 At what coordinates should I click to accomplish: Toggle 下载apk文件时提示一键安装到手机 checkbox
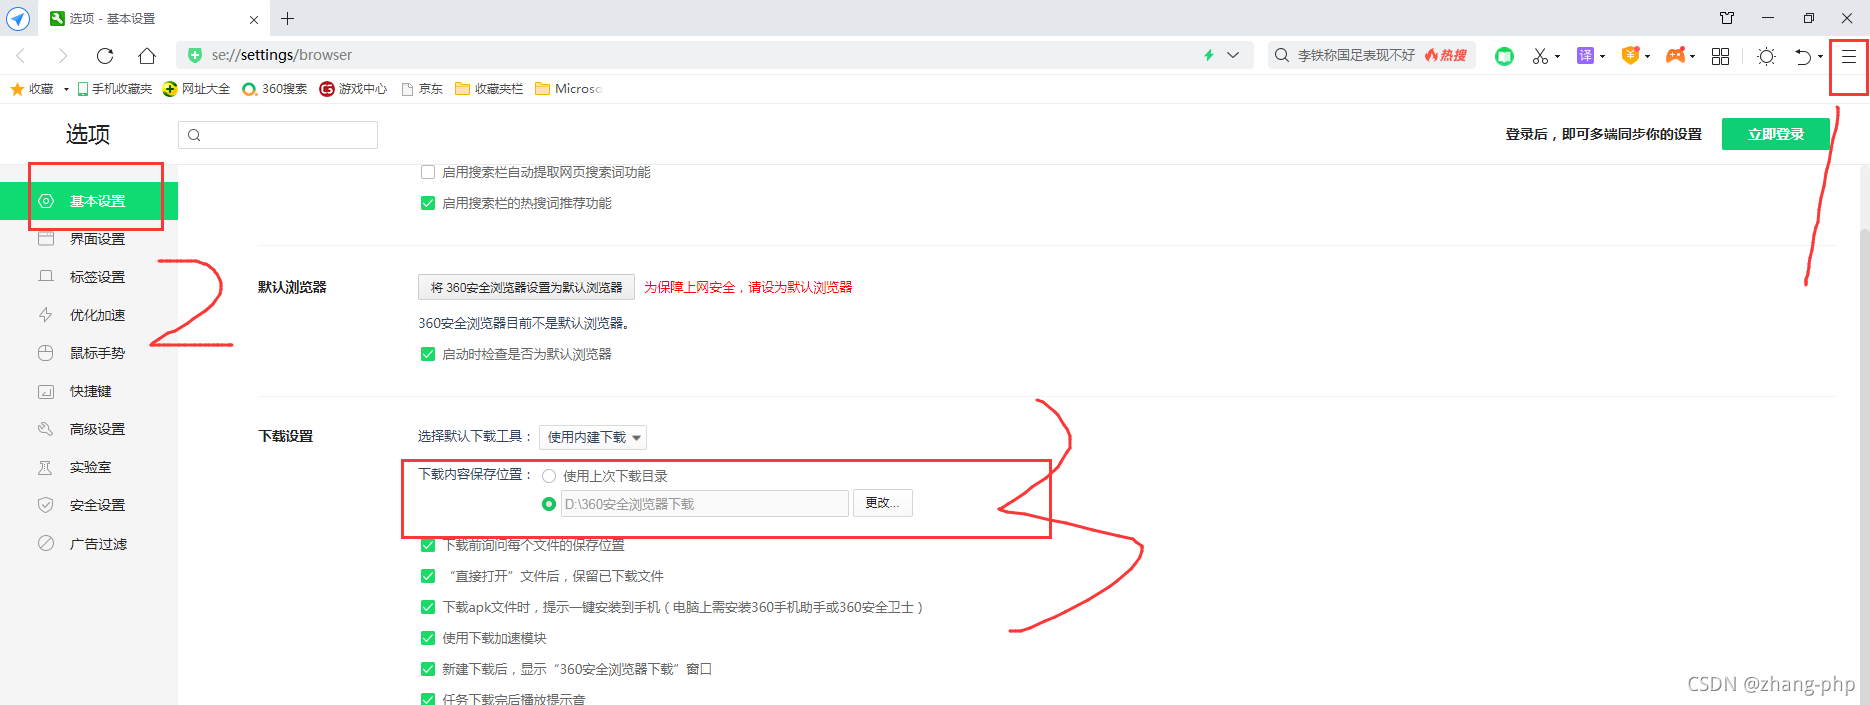[428, 607]
